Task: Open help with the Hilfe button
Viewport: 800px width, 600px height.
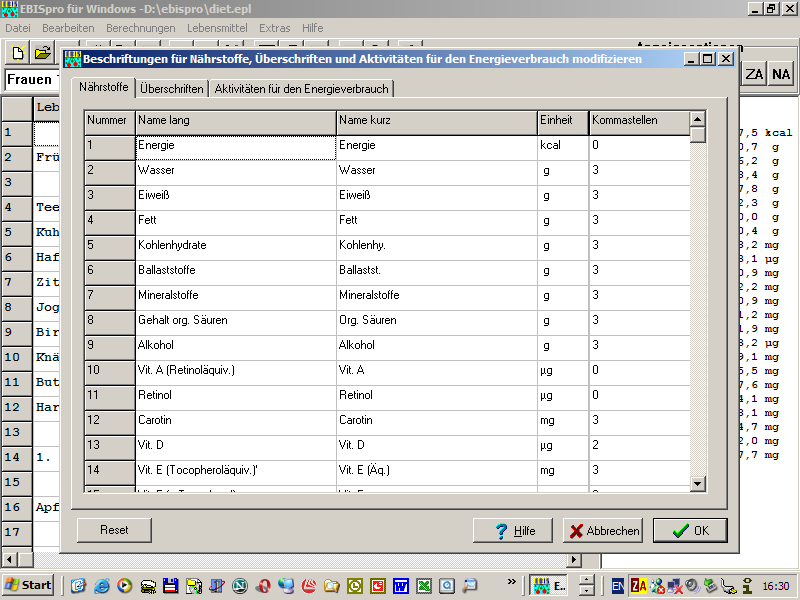Action: [x=514, y=531]
